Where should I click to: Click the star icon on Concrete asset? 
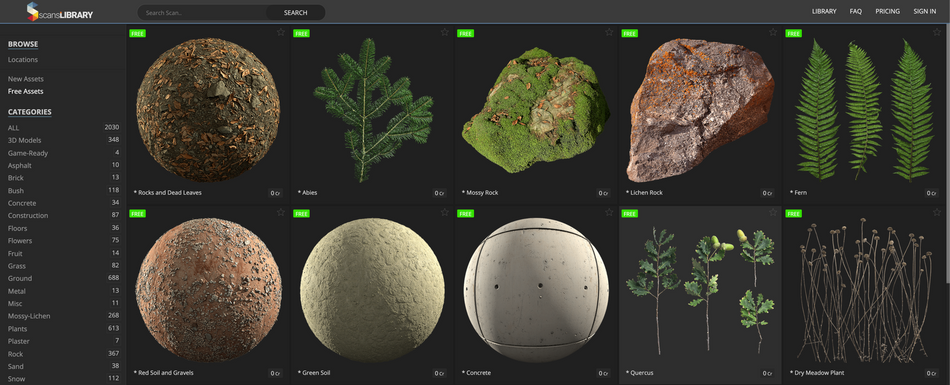pyautogui.click(x=609, y=212)
